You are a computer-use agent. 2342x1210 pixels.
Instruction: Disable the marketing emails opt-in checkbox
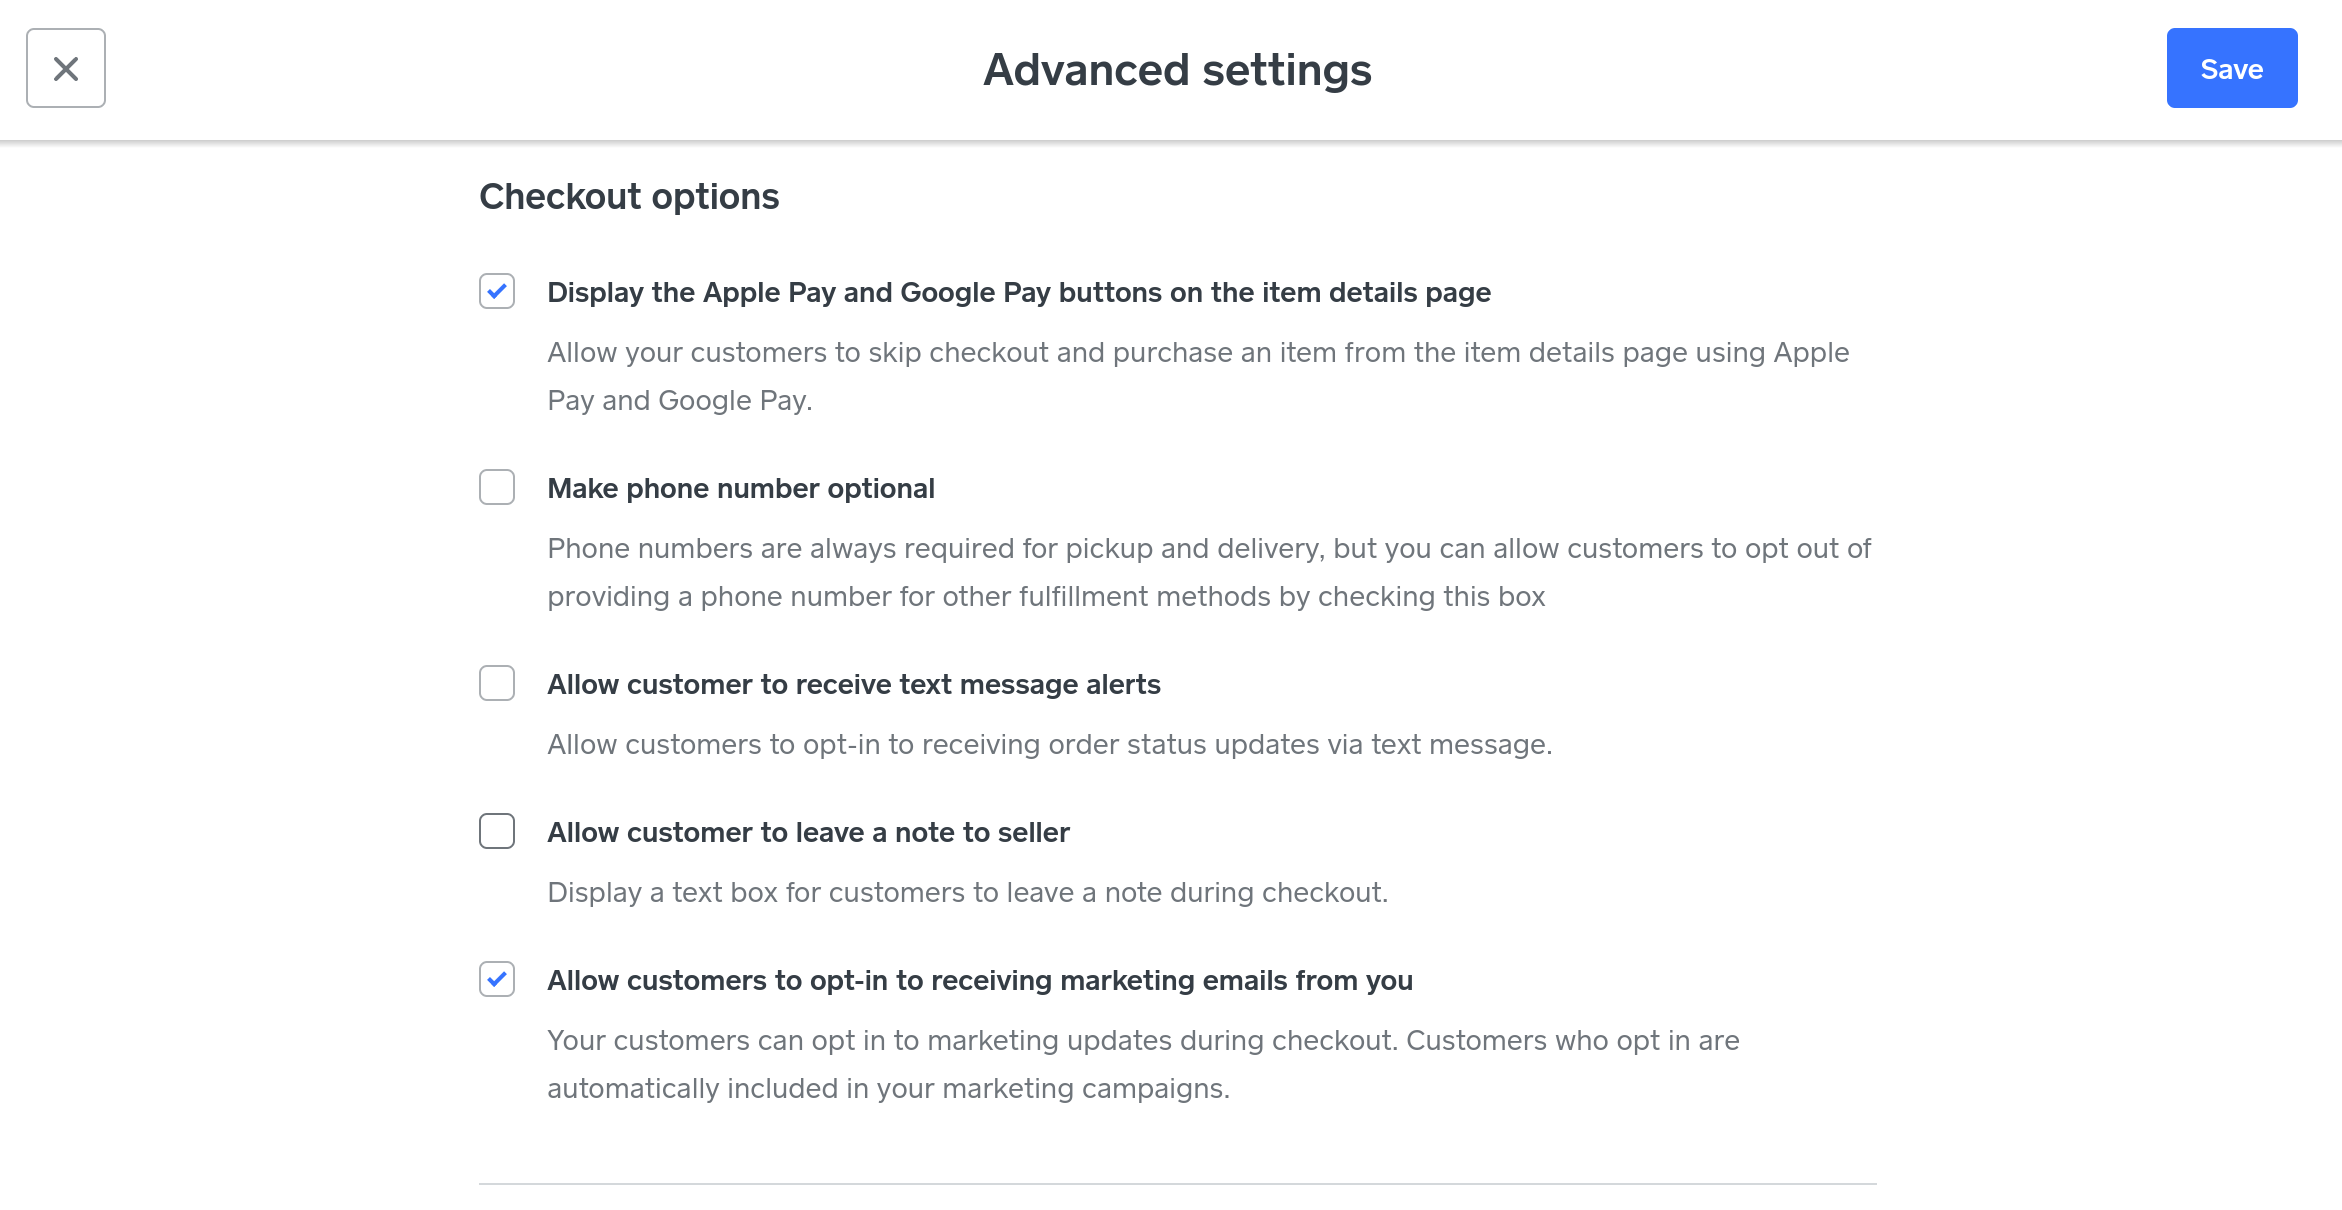click(x=497, y=979)
